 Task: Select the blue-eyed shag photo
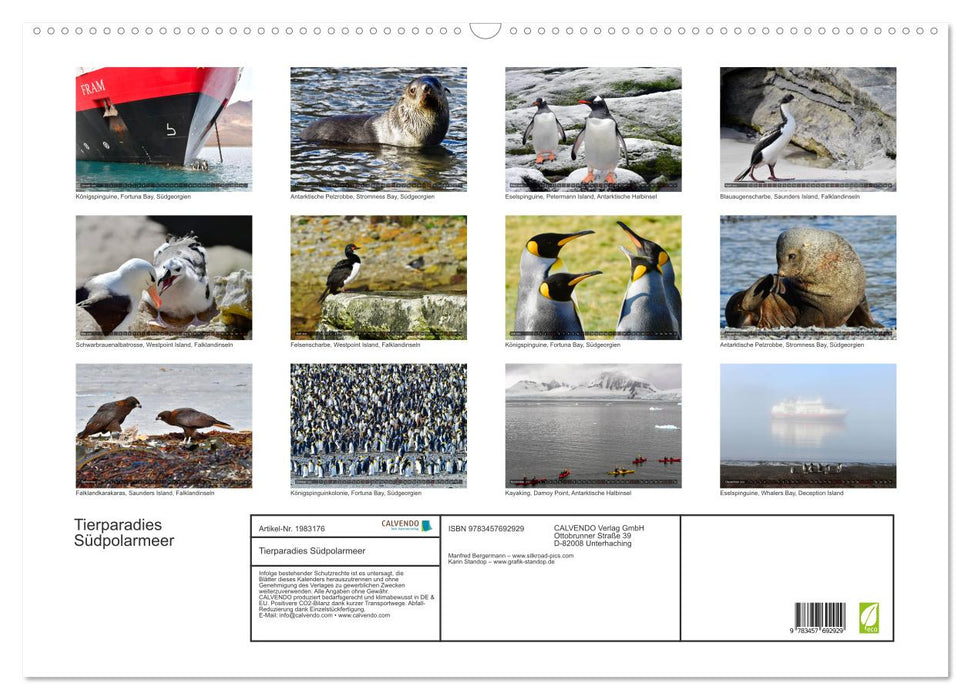click(x=808, y=129)
